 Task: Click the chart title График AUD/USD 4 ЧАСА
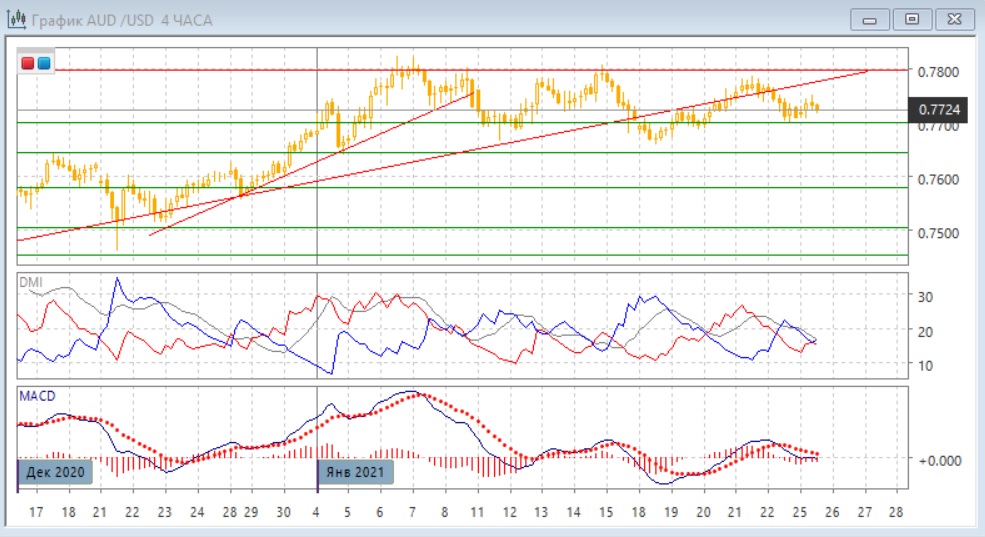[x=122, y=20]
